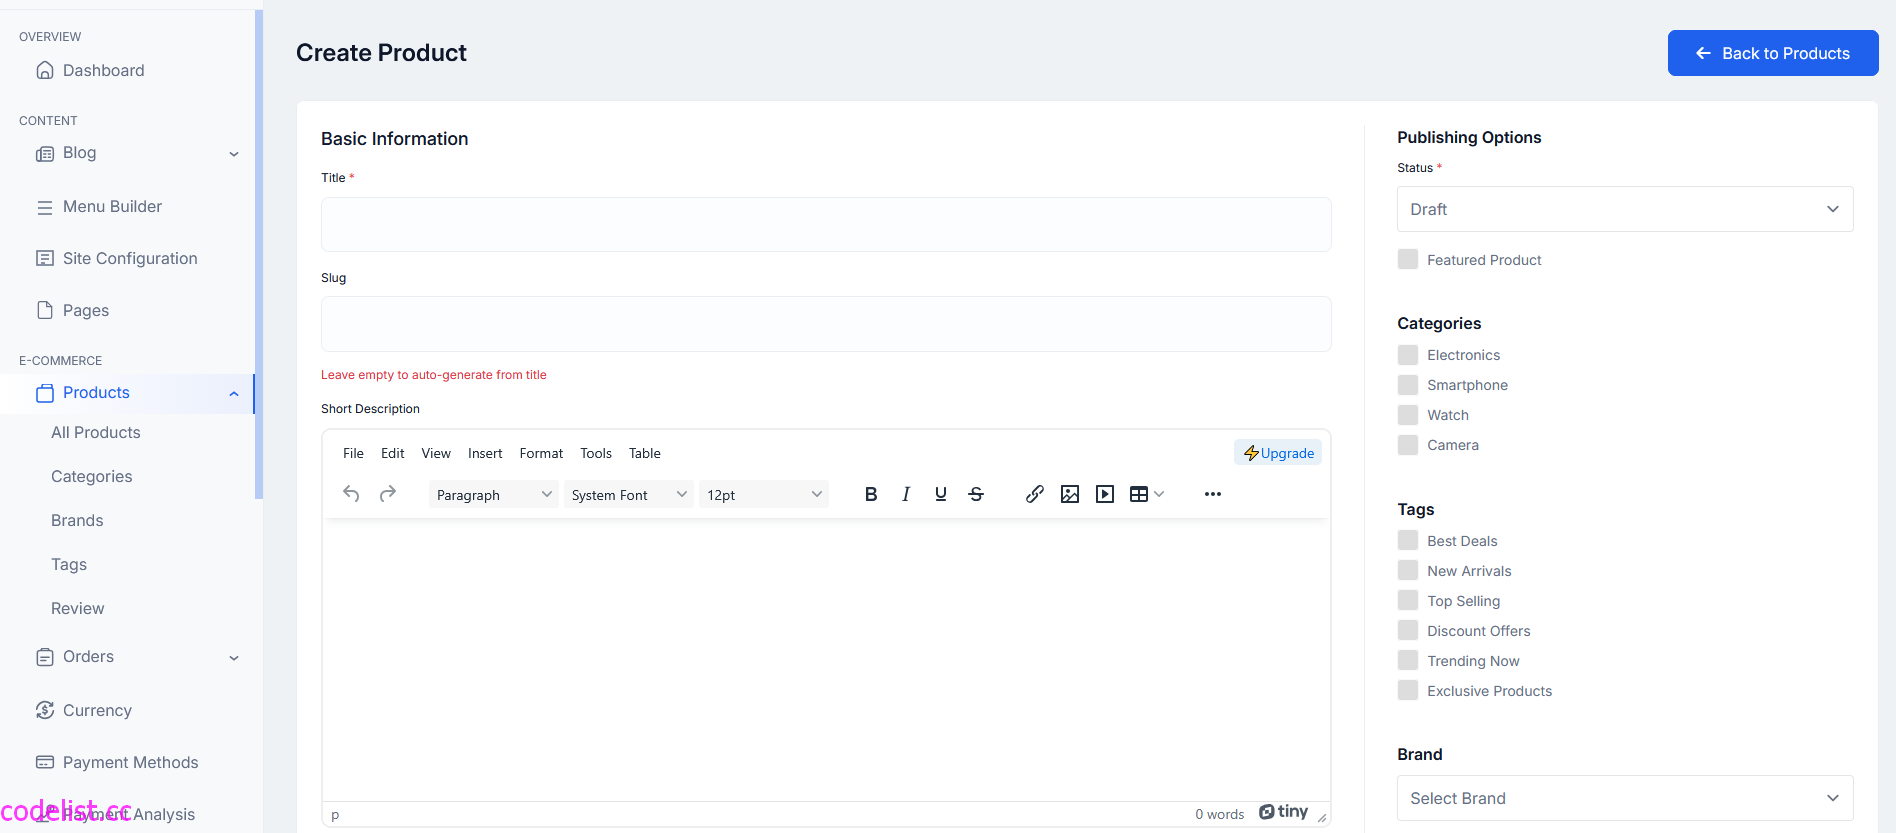Image resolution: width=1896 pixels, height=833 pixels.
Task: Click the Pages document icon
Action: point(45,310)
